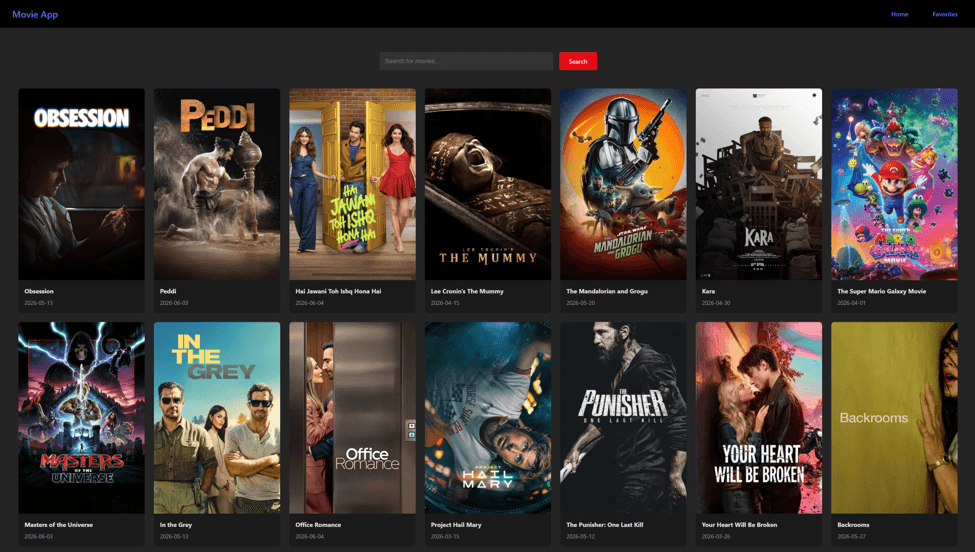The height and width of the screenshot is (552, 975).
Task: Click 'The Super Mario Galaxy Movie' title
Action: click(x=882, y=291)
